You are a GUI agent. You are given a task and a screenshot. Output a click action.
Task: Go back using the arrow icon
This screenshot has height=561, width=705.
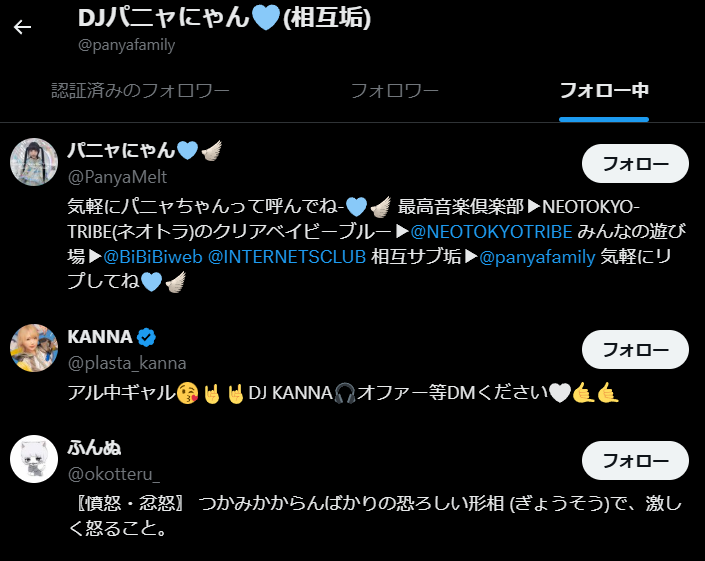click(x=22, y=27)
